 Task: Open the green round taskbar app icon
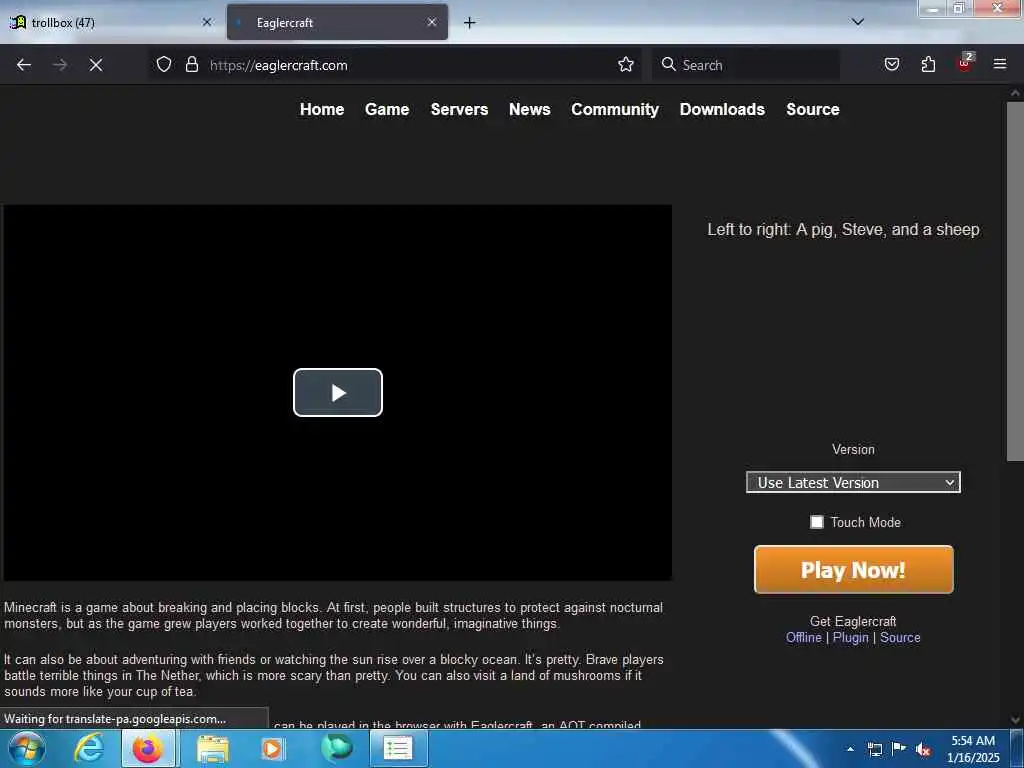[337, 748]
